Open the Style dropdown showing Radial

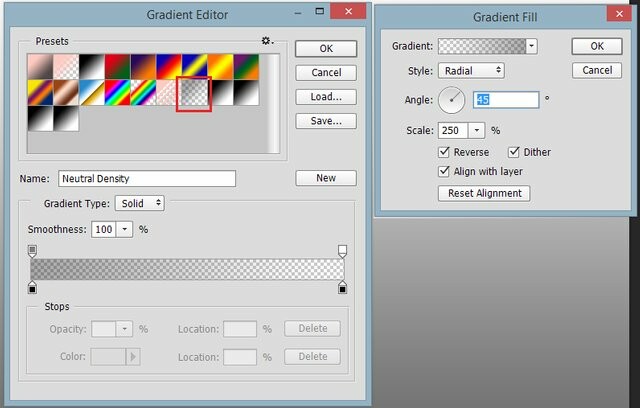pos(471,71)
